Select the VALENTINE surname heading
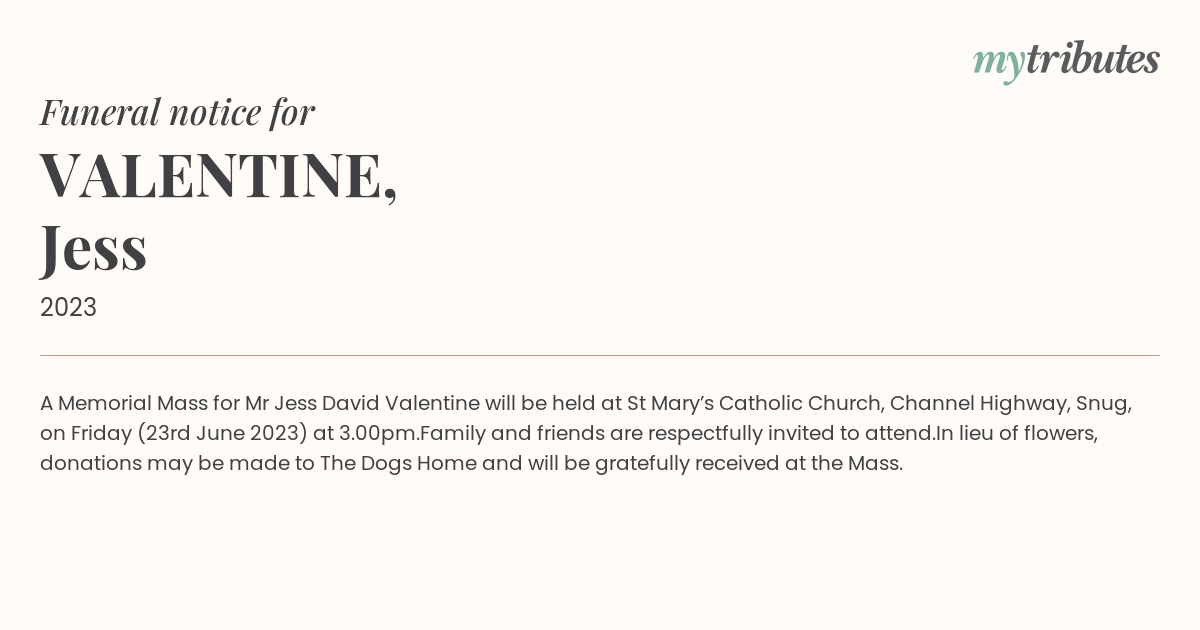This screenshot has height=630, width=1200. [218, 176]
